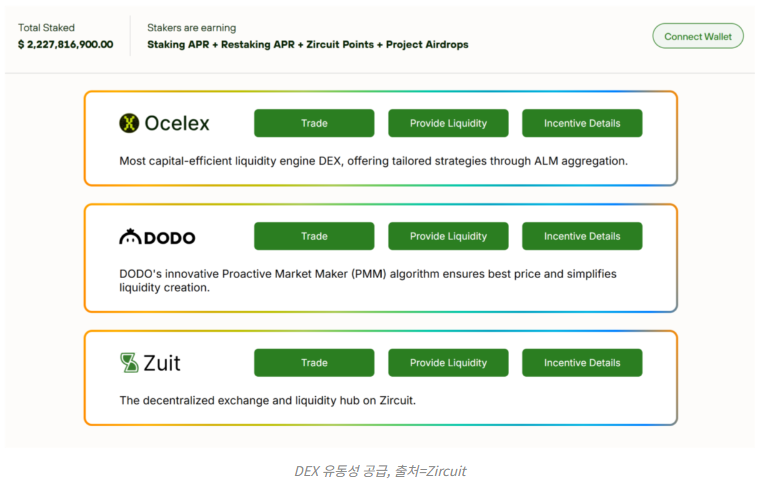Click the Ocelex logo icon

pyautogui.click(x=128, y=124)
